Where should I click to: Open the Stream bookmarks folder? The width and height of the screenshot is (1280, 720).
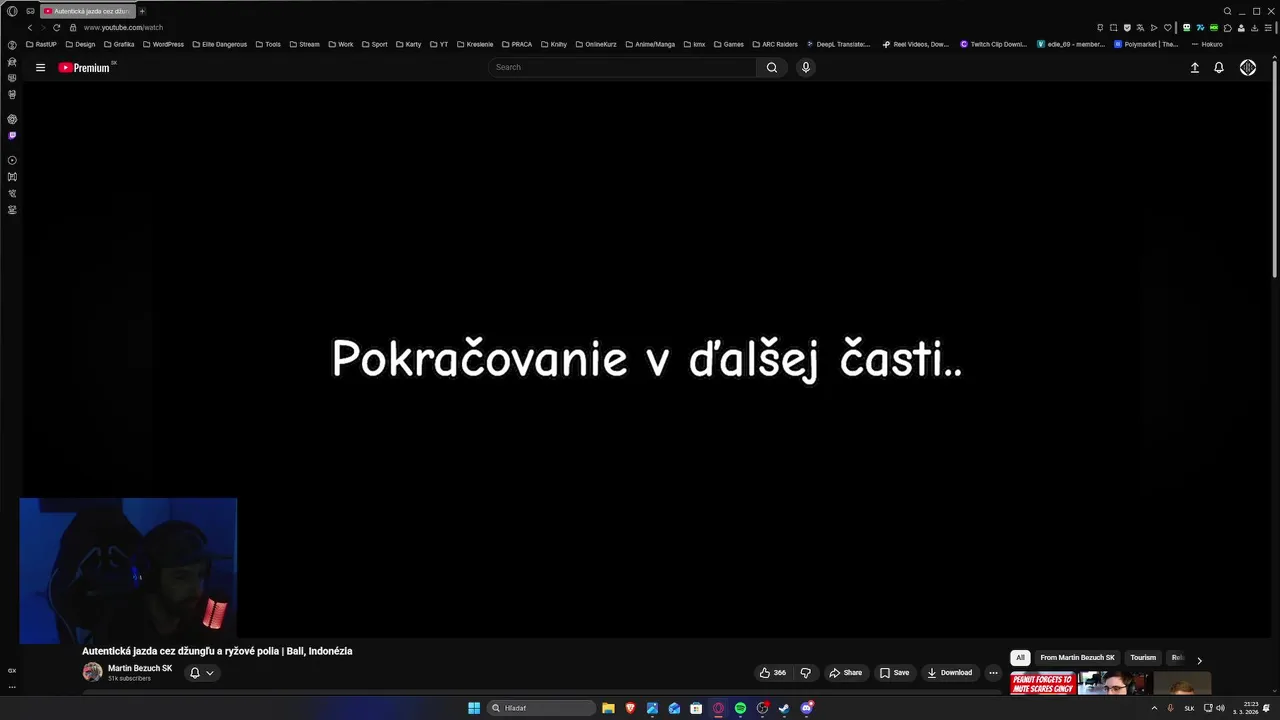click(x=304, y=44)
